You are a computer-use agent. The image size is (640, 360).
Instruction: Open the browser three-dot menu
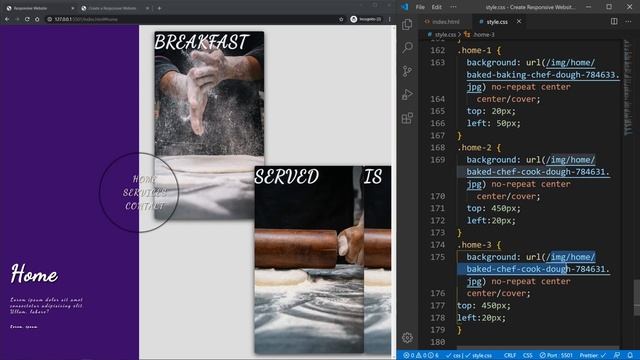(x=390, y=19)
